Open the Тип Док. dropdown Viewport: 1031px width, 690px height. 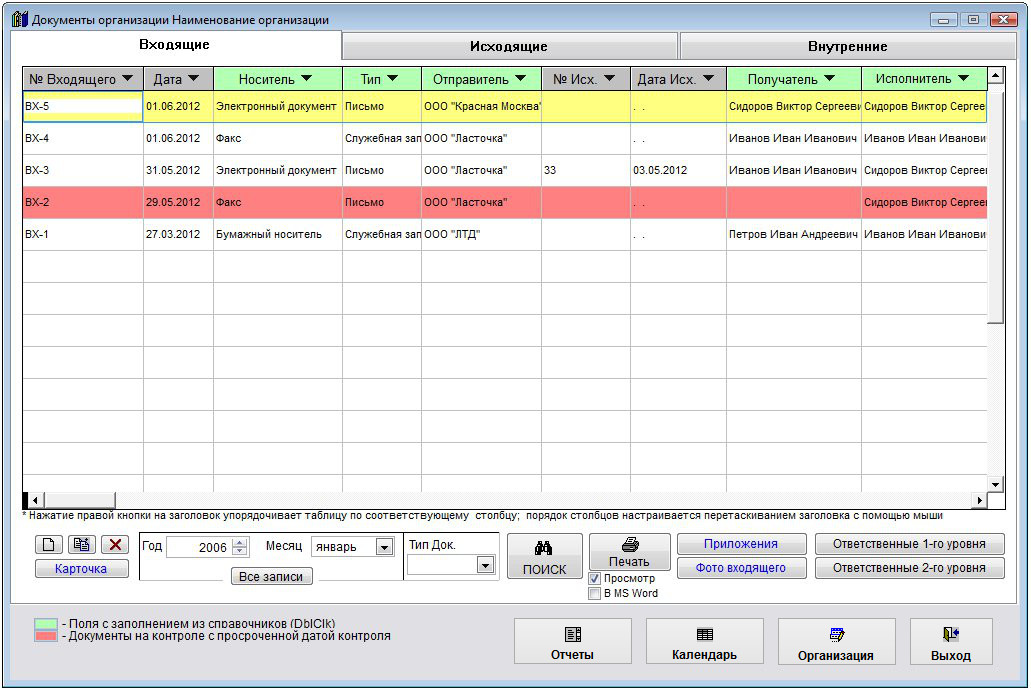coord(485,565)
